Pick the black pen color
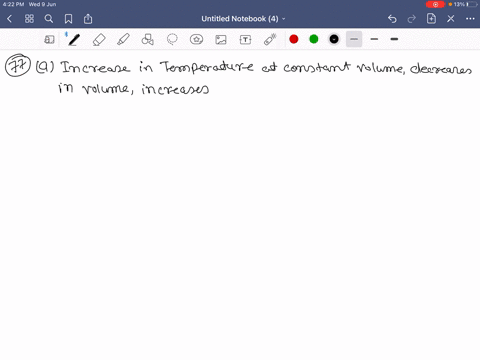The width and height of the screenshot is (480, 360). click(x=334, y=39)
